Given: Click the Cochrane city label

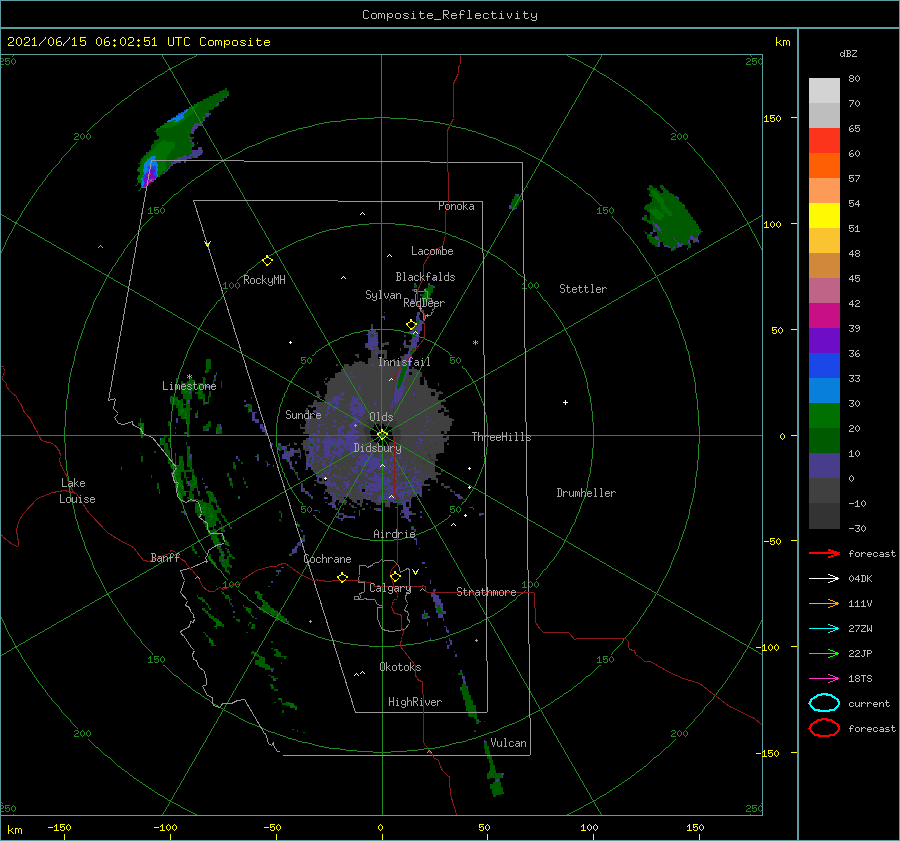Looking at the screenshot, I should coord(327,559).
